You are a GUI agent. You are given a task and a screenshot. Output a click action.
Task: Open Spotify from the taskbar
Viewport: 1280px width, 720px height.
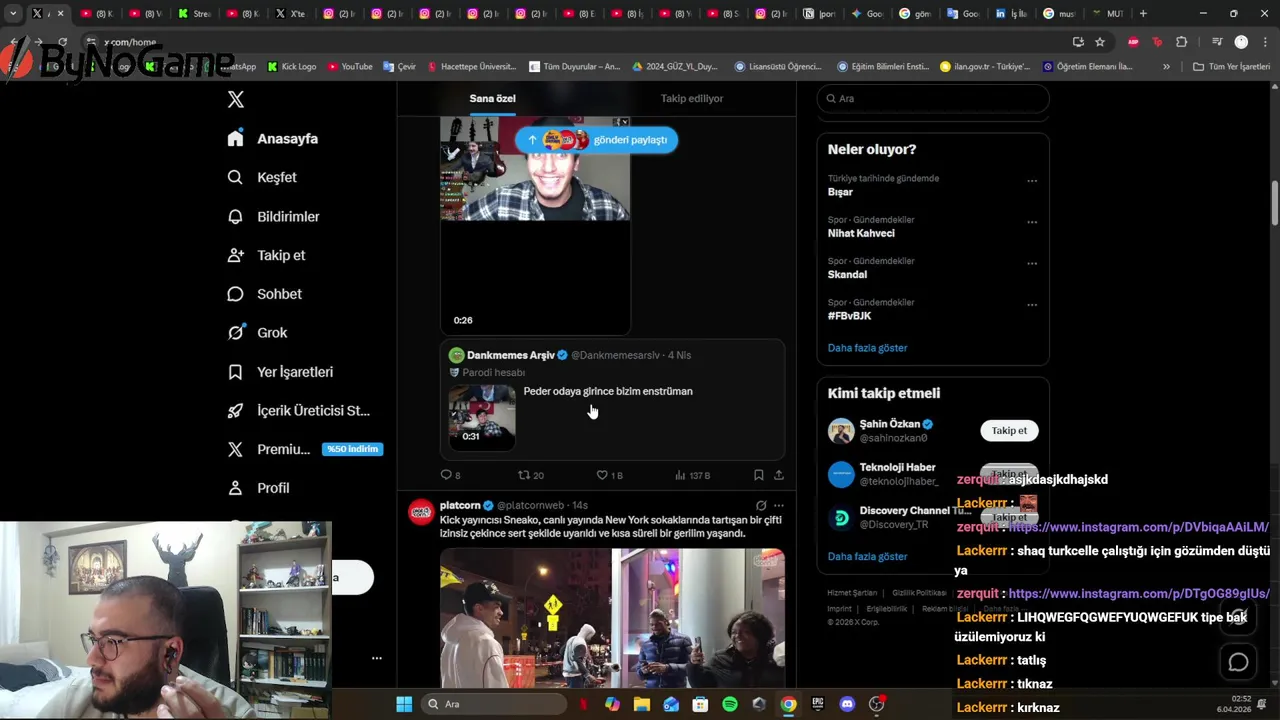730,704
